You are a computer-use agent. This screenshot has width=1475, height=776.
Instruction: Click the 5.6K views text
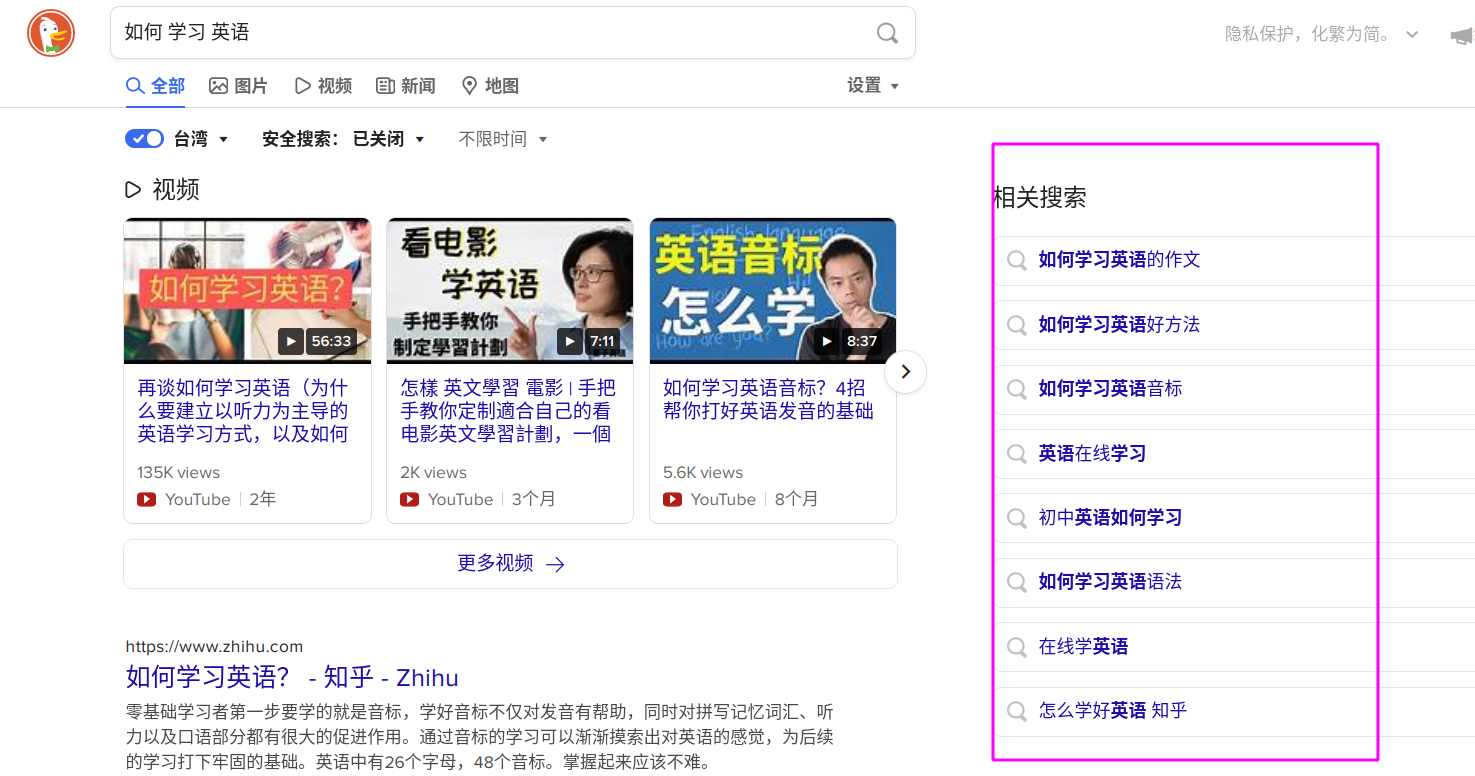pos(703,473)
